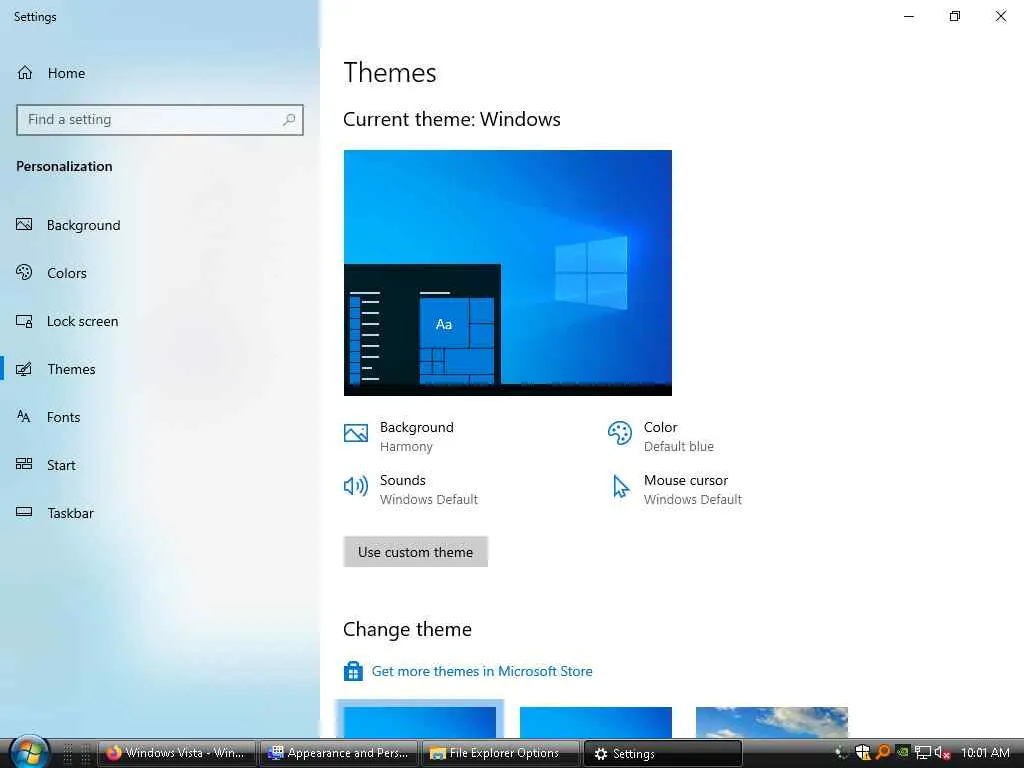The height and width of the screenshot is (768, 1024).
Task: Open the network tray icon
Action: pos(922,752)
